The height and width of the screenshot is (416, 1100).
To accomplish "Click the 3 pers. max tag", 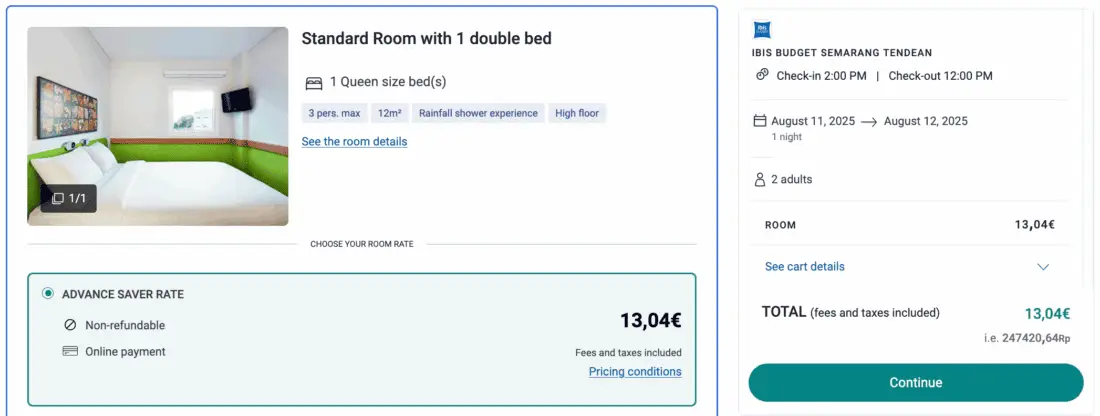I will tap(334, 113).
